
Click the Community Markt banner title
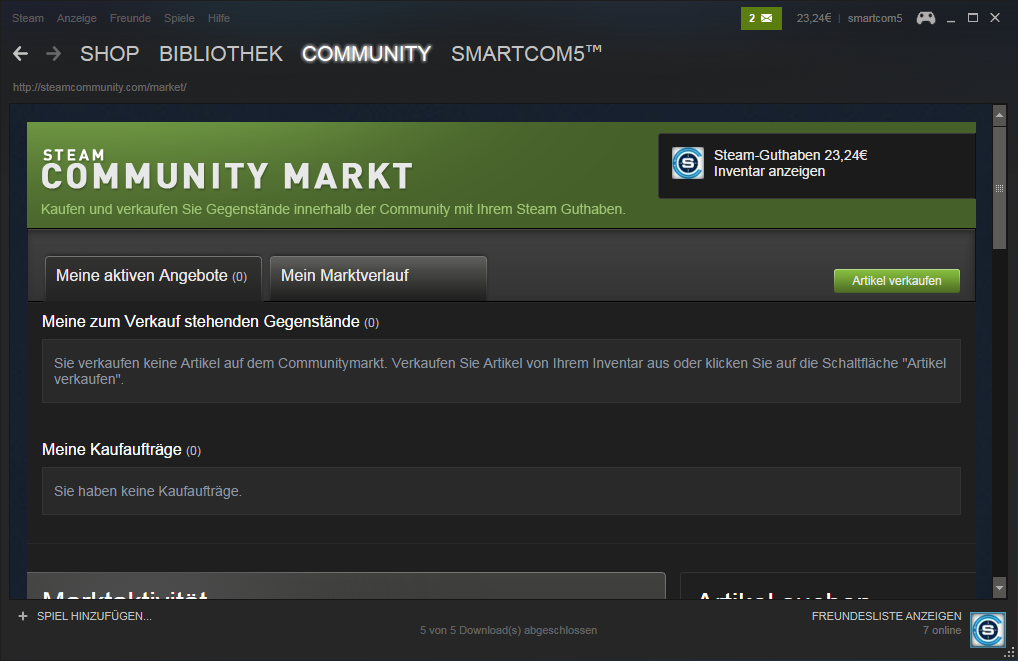tap(227, 171)
